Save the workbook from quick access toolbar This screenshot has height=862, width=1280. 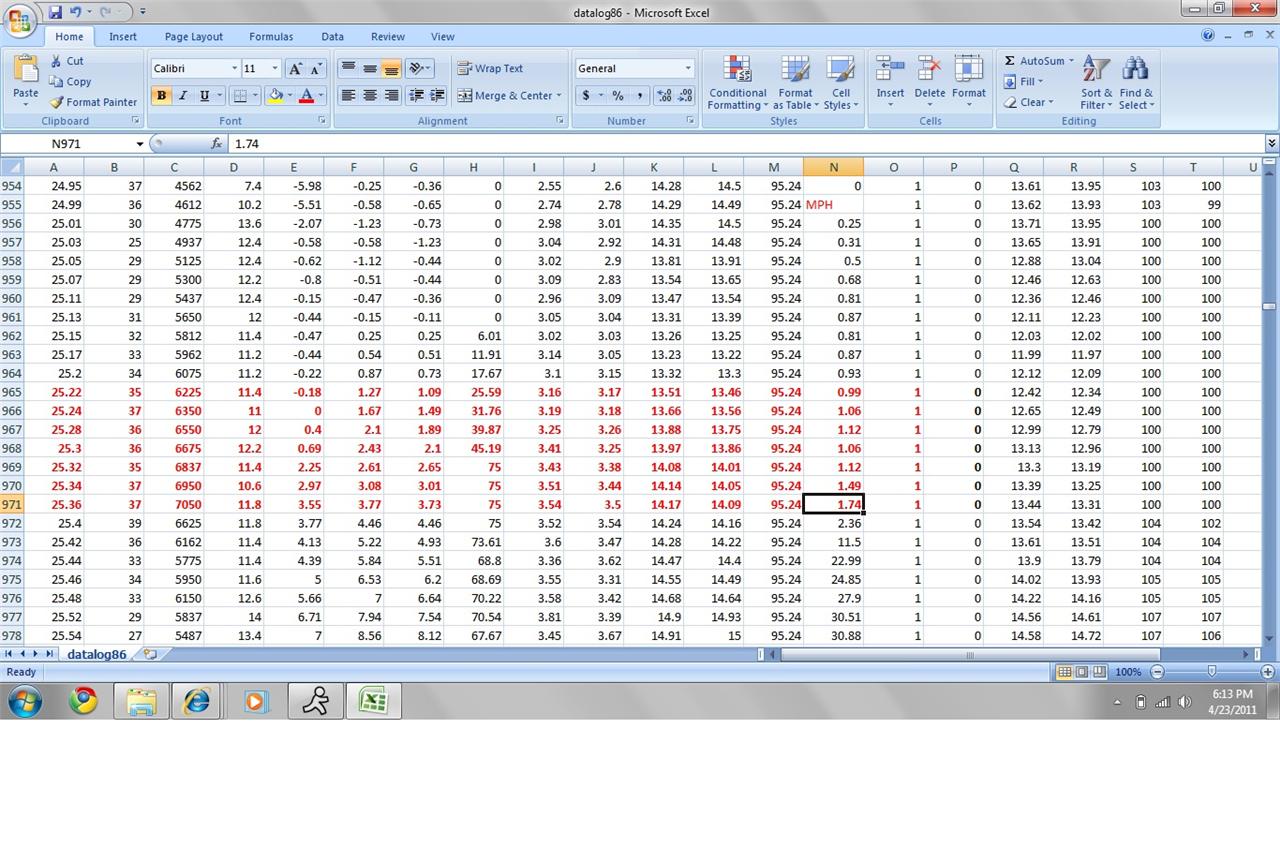[x=54, y=12]
